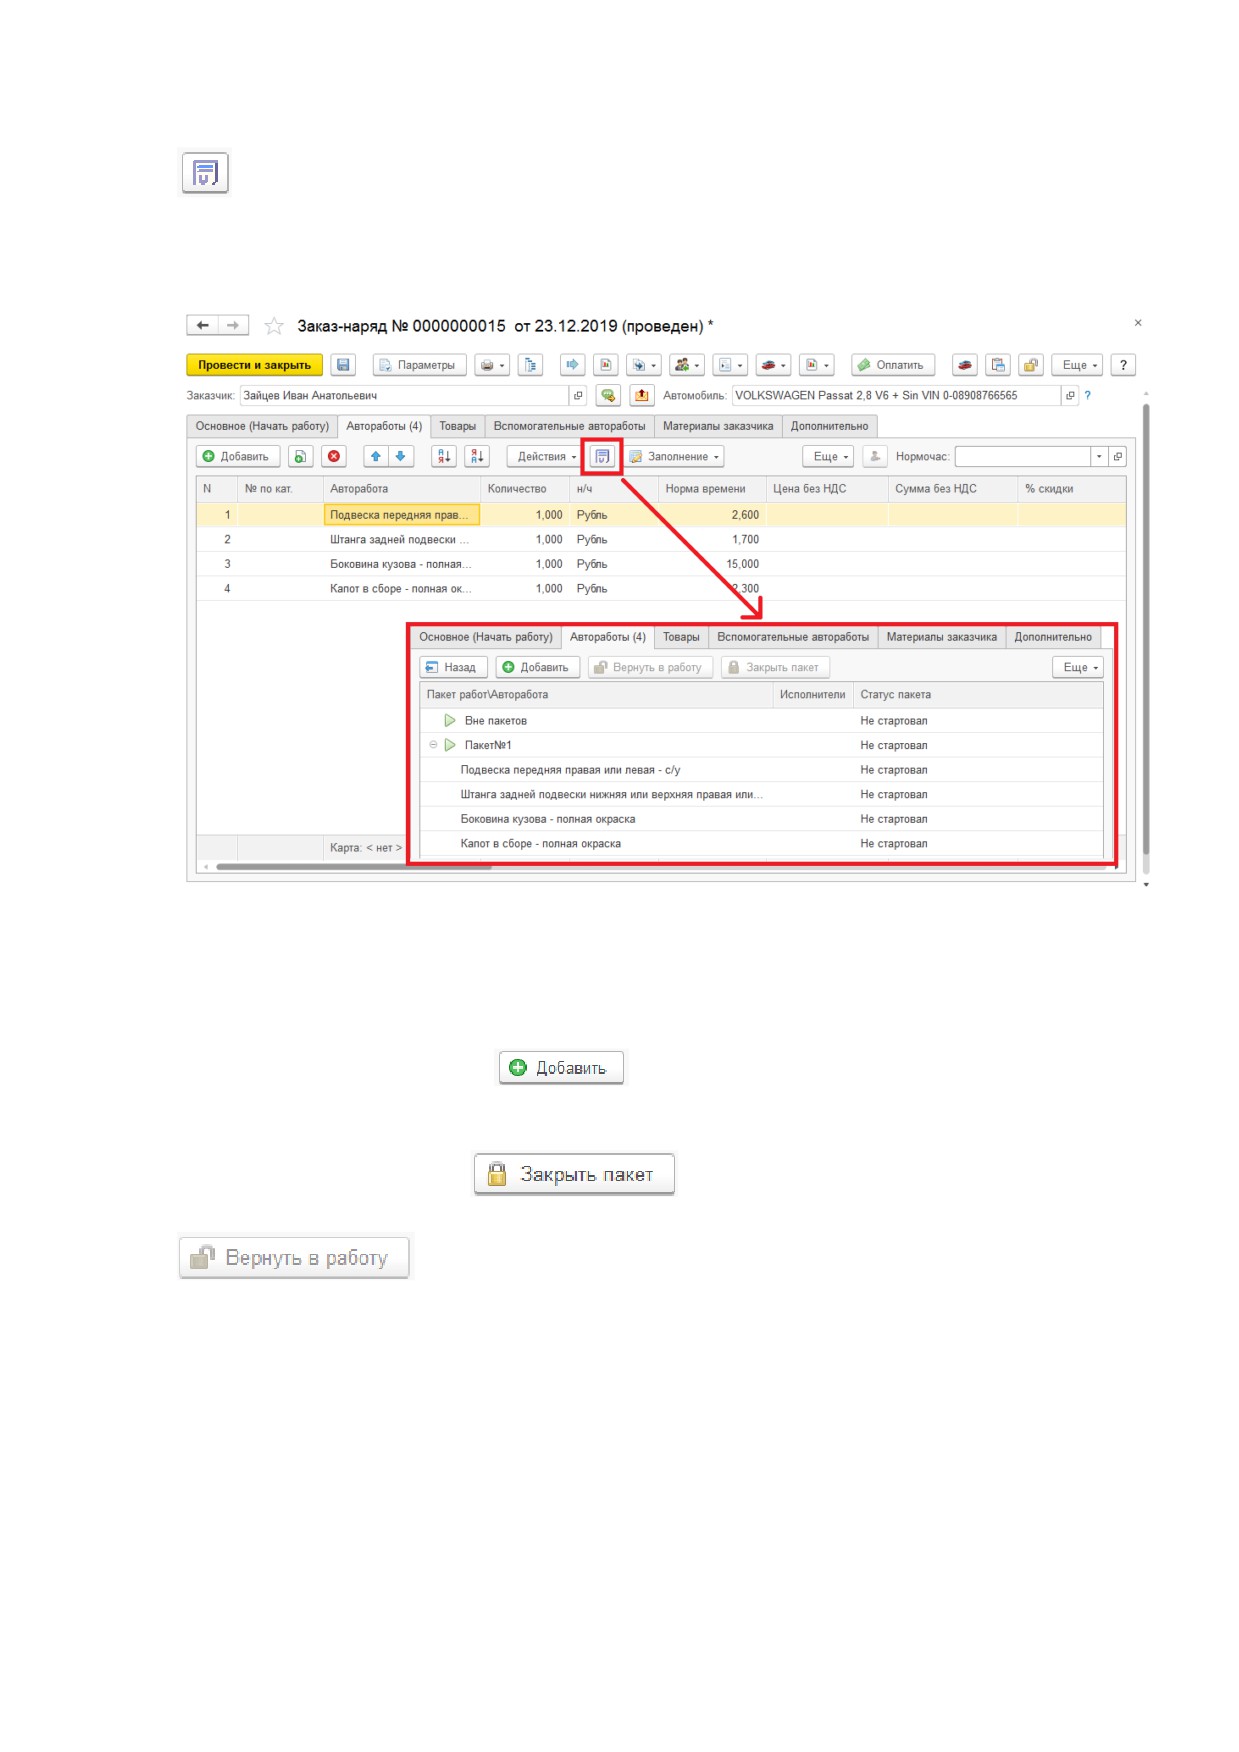Click Назад in the packages panel
1239x1752 pixels.
(x=453, y=668)
